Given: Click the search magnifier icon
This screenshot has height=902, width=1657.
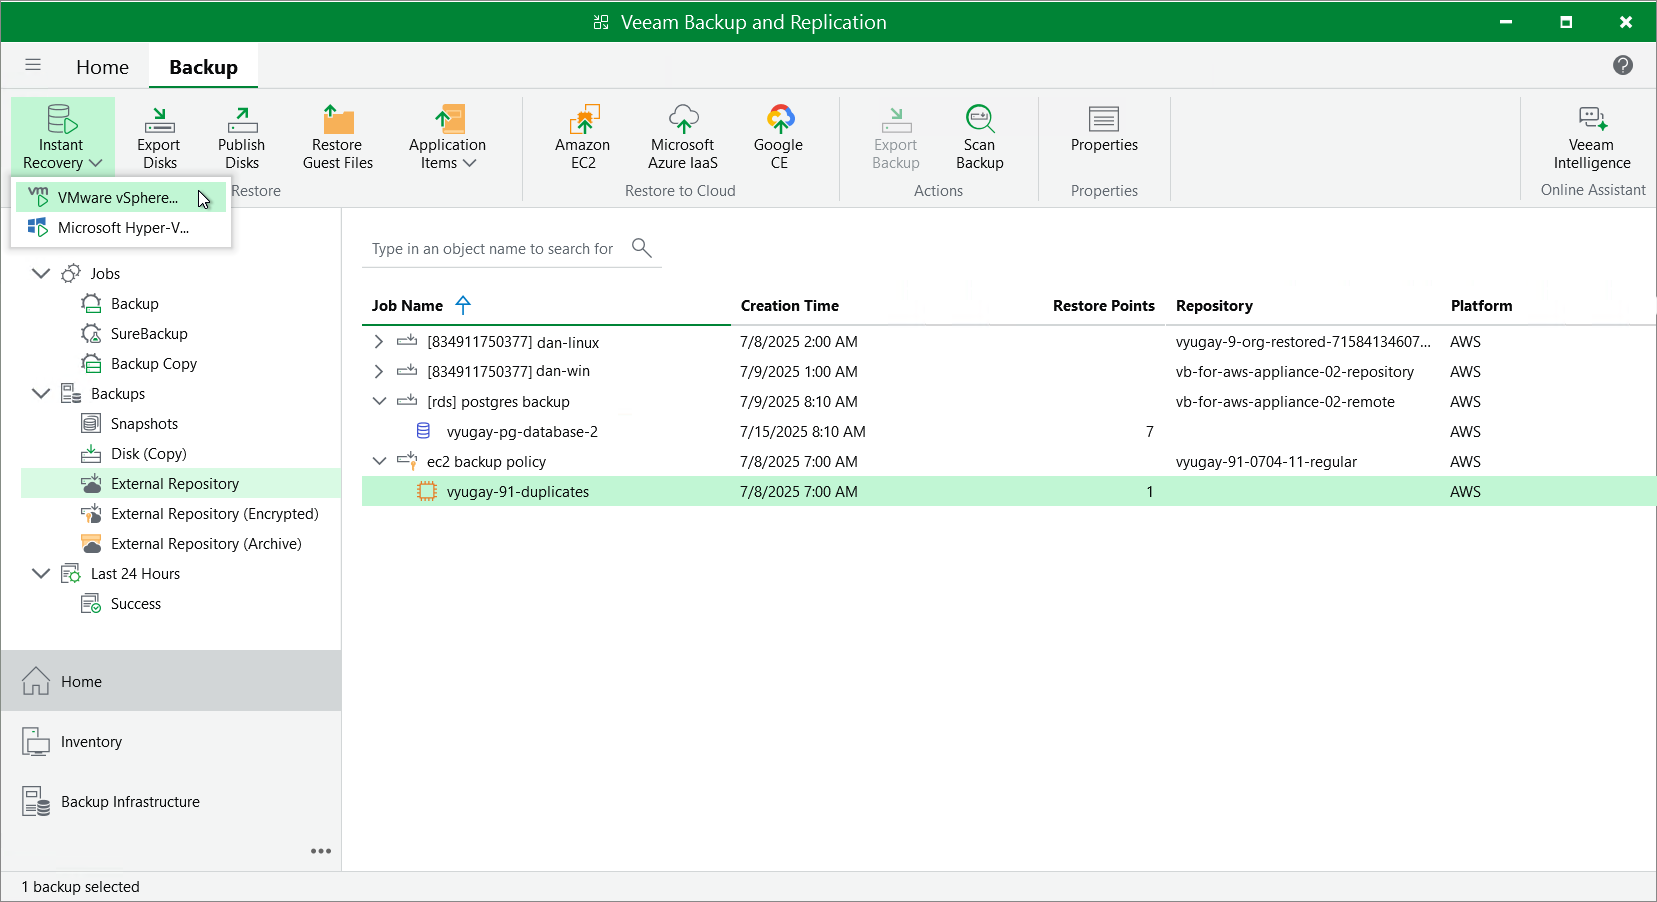Looking at the screenshot, I should (x=642, y=247).
